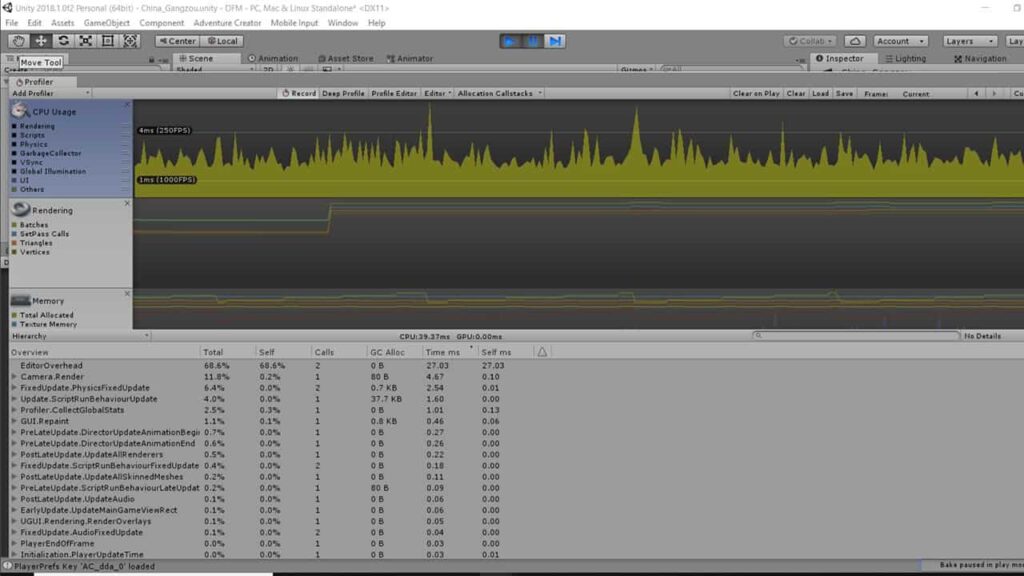This screenshot has height=576, width=1024.
Task: Toggle the Center pivot button
Action: [x=177, y=40]
